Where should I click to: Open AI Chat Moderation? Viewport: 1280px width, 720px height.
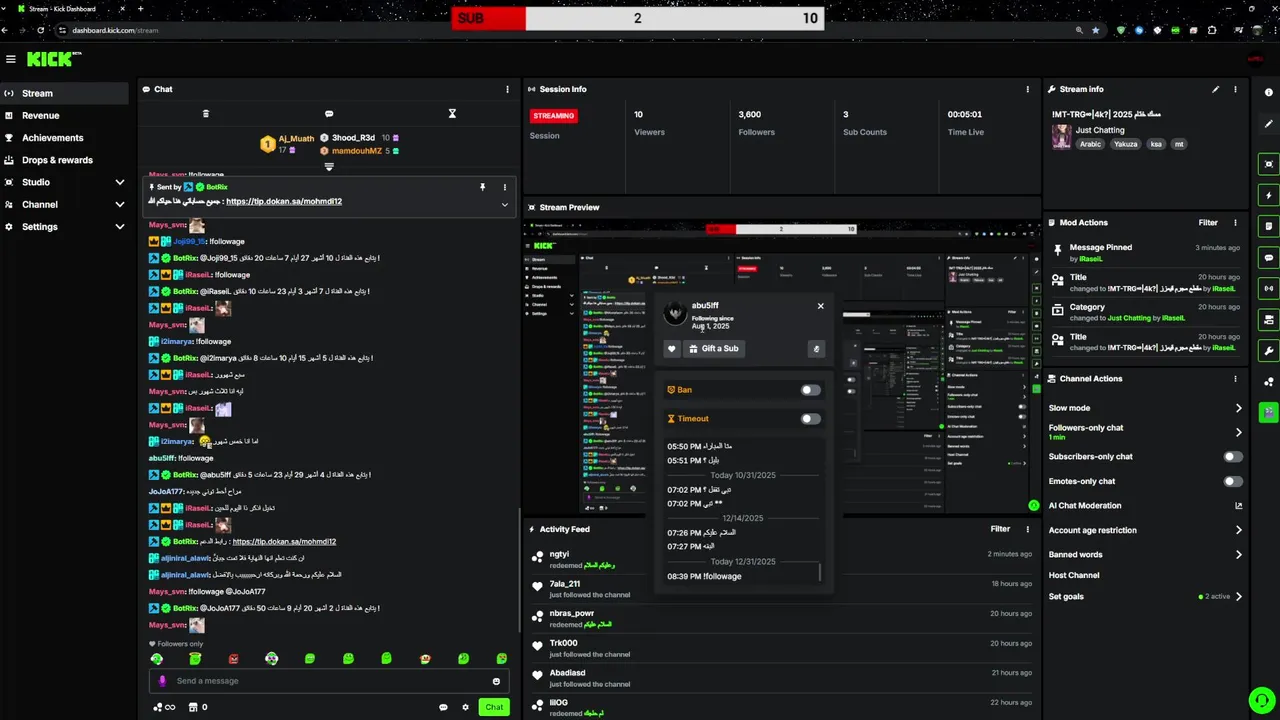point(1145,506)
